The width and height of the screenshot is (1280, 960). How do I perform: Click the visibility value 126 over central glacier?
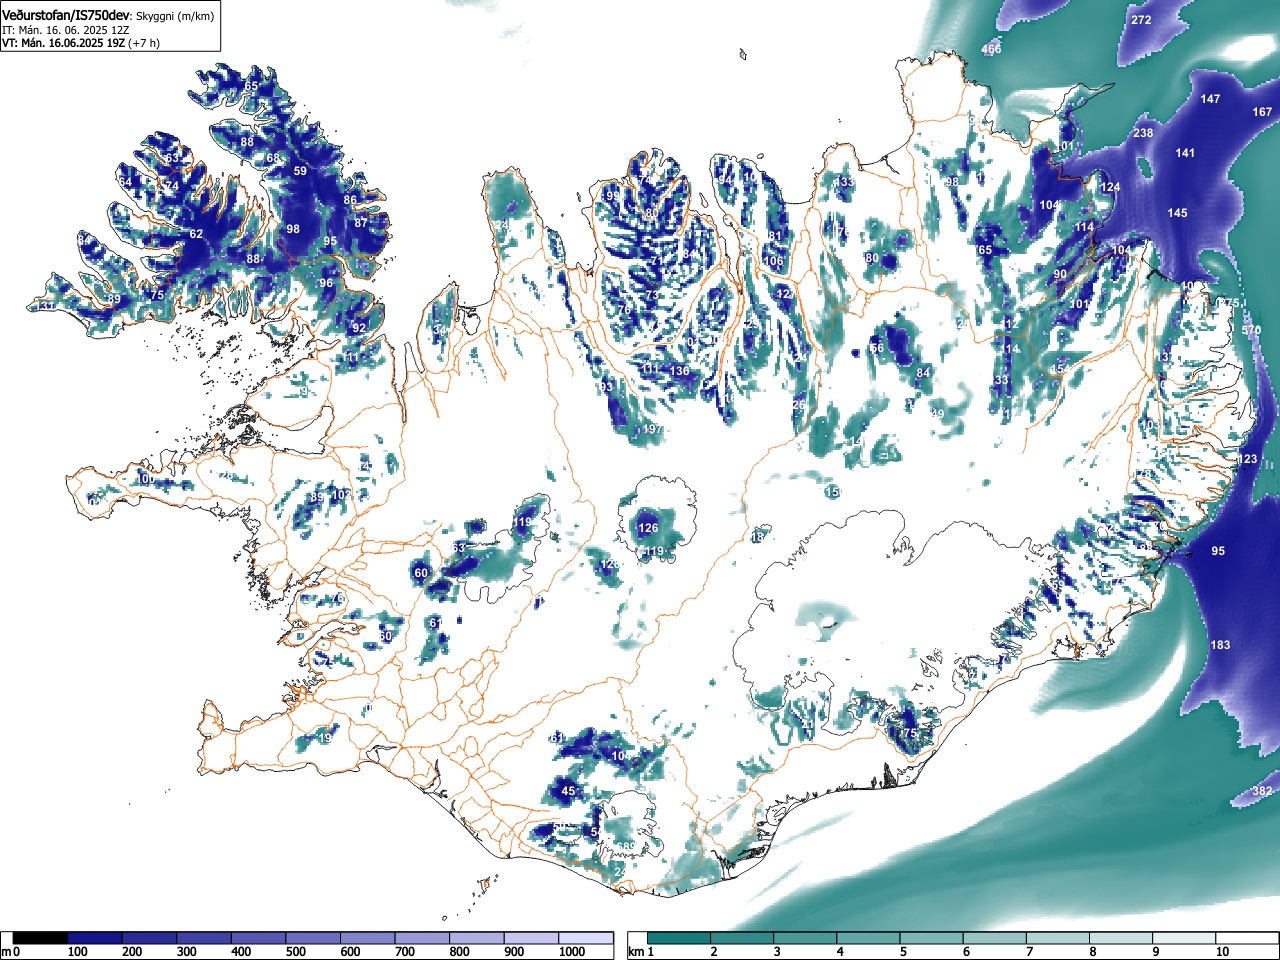[x=648, y=528]
